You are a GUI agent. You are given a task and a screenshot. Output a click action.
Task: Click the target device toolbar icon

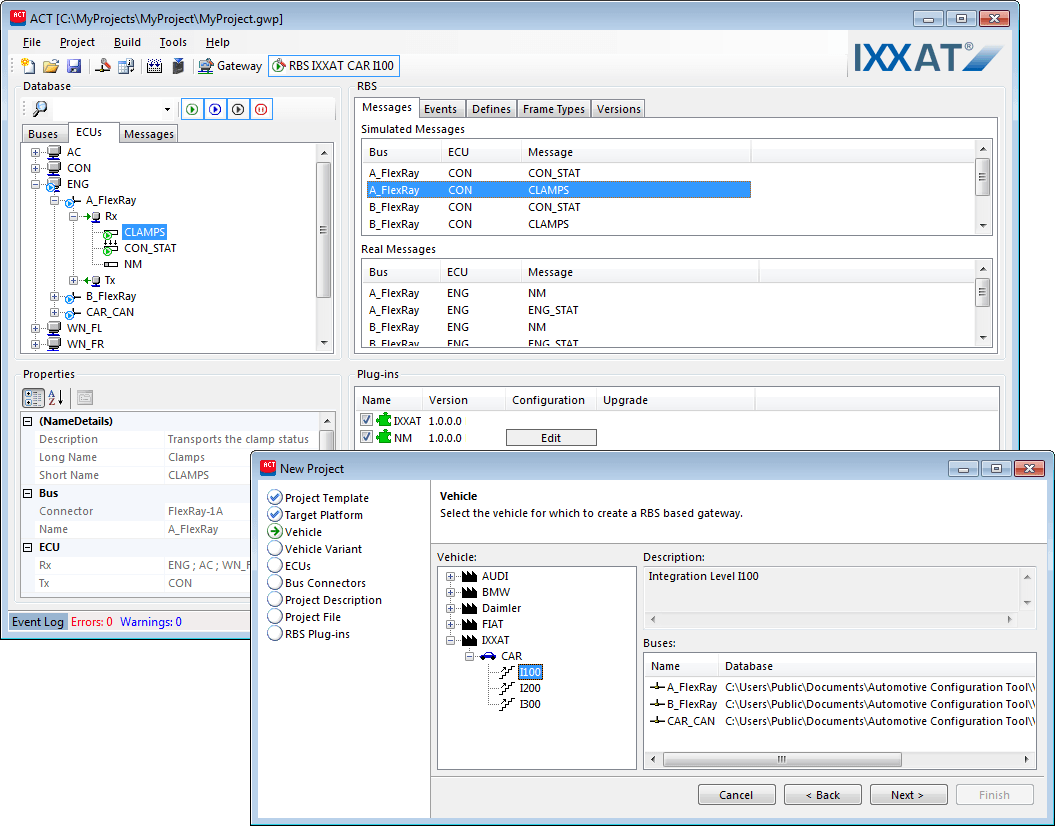178,66
